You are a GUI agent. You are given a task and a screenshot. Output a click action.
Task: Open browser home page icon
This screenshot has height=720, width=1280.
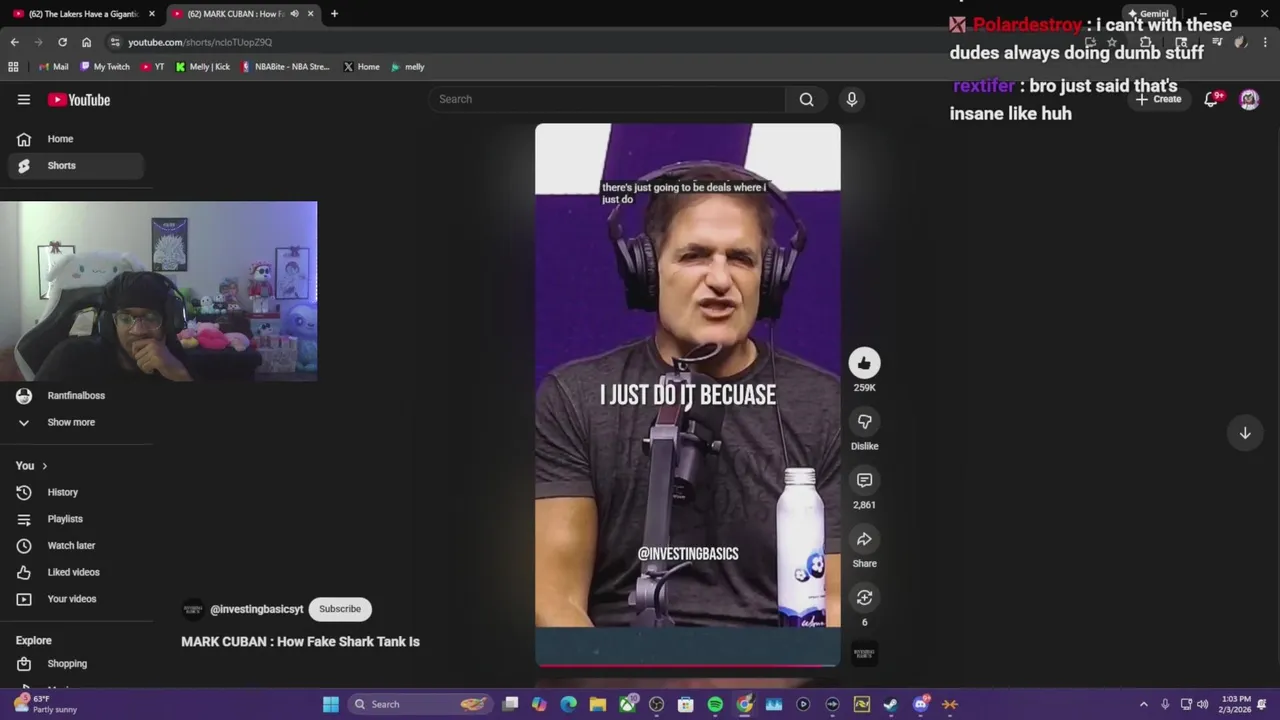[86, 42]
